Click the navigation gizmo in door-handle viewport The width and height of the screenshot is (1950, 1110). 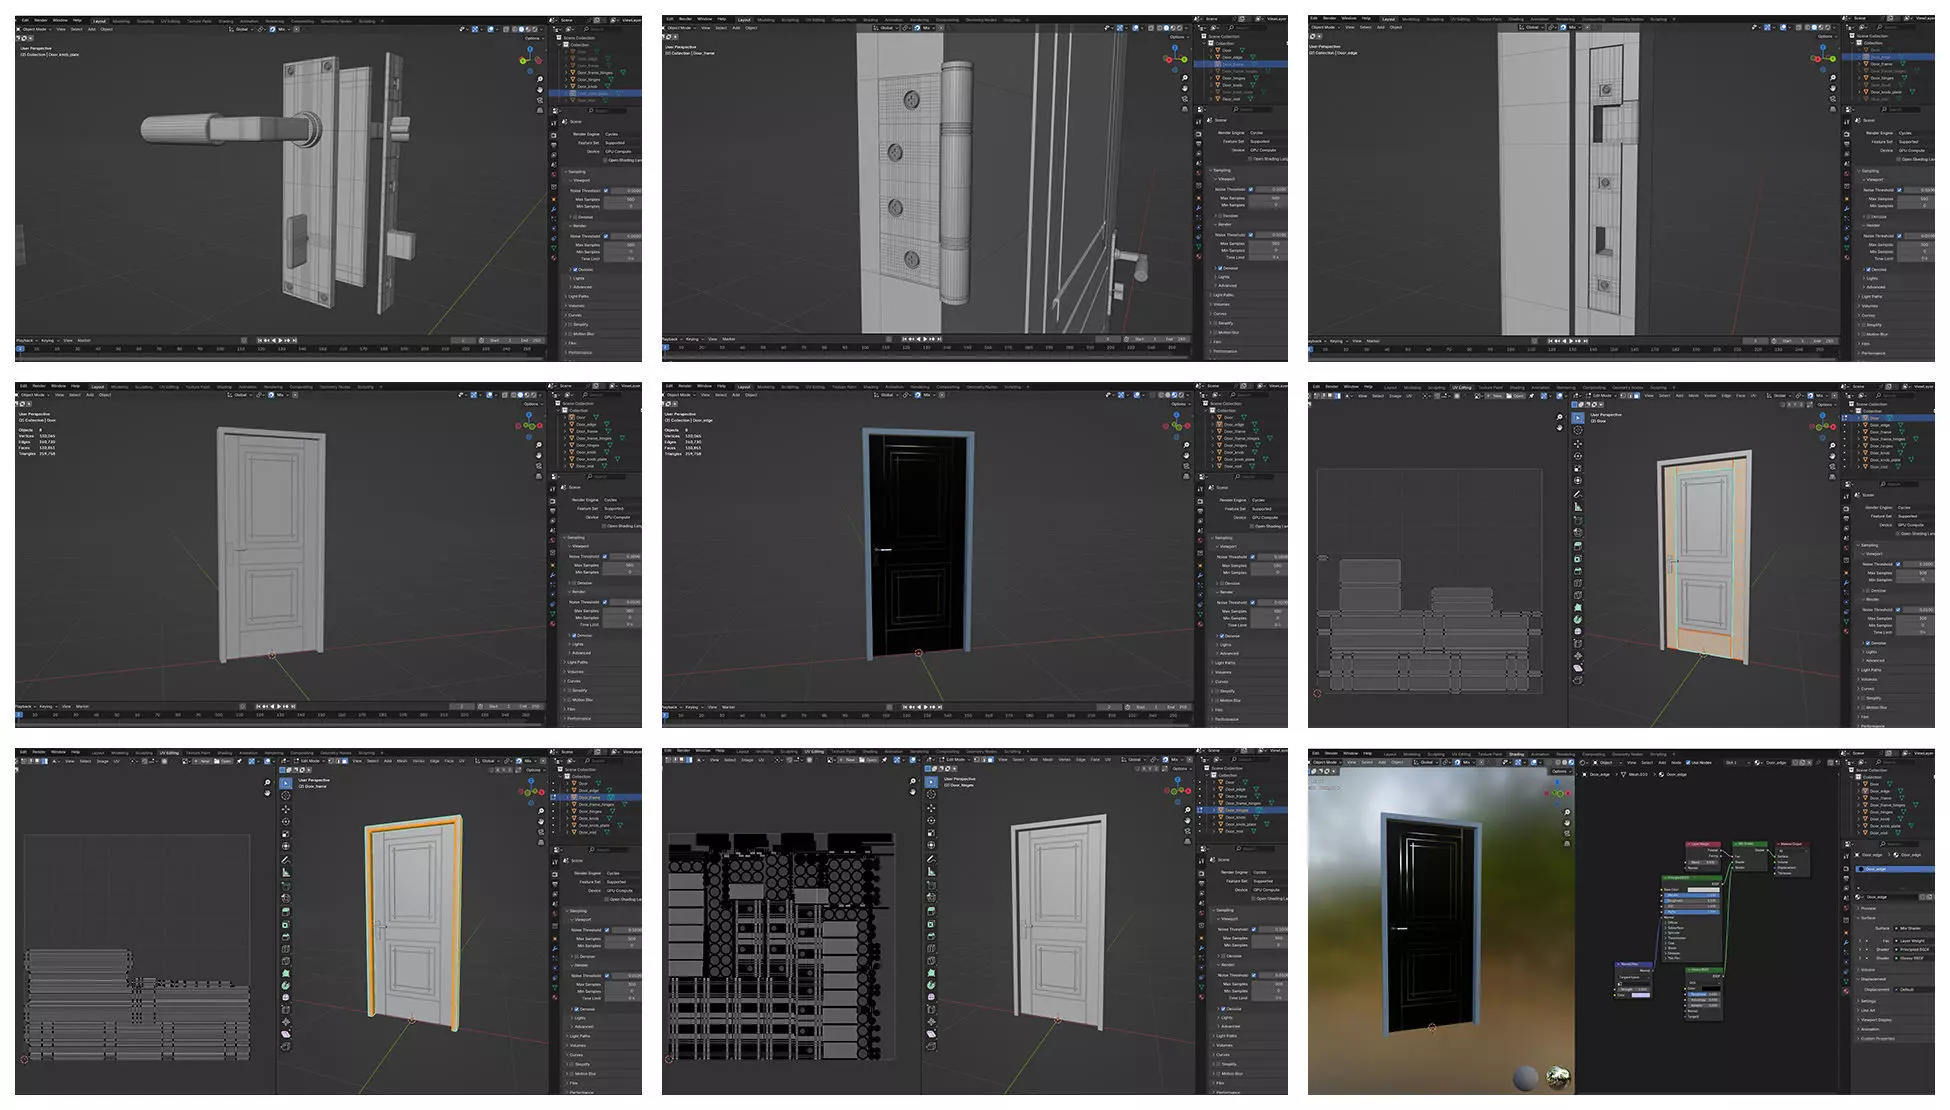(x=529, y=58)
